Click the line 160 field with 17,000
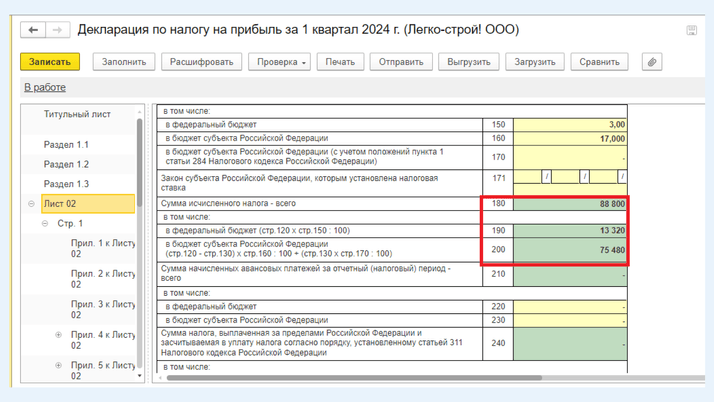714x402 pixels. pyautogui.click(x=570, y=138)
